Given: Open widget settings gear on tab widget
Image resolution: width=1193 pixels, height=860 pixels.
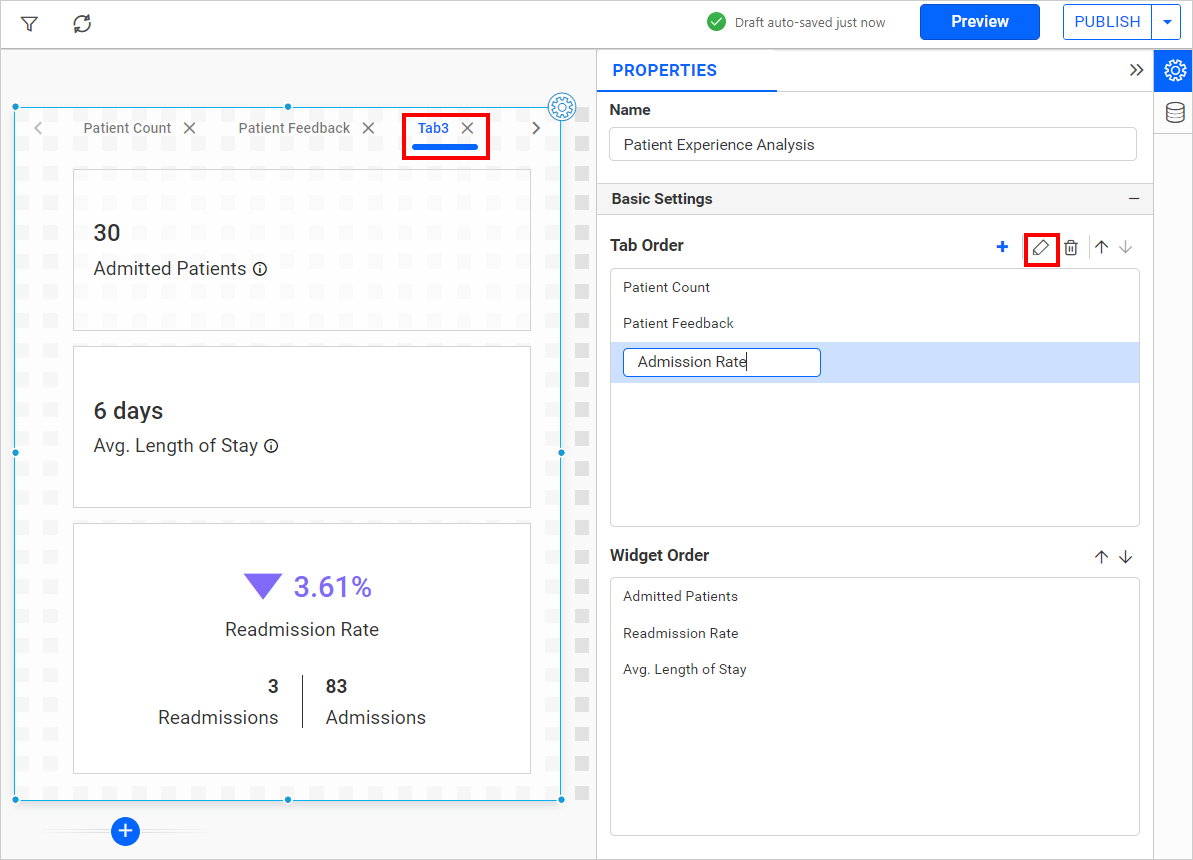Looking at the screenshot, I should coord(562,106).
